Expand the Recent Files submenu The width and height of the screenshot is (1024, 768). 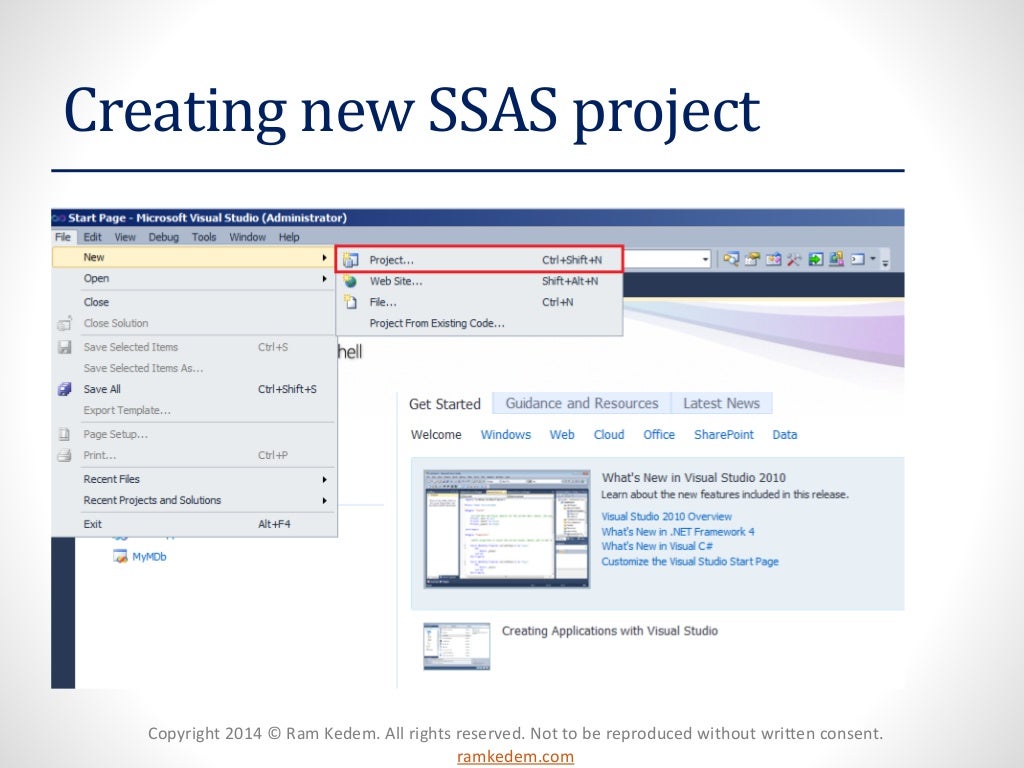click(193, 479)
